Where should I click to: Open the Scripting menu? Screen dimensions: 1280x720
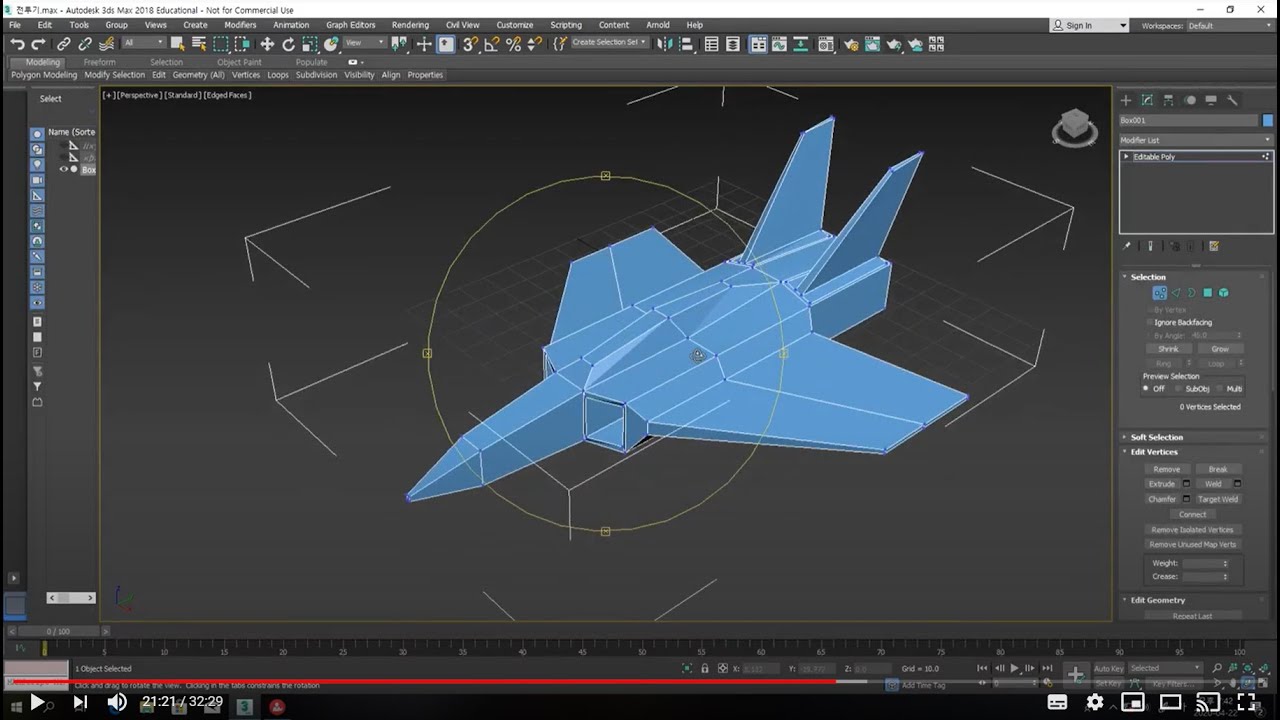tap(565, 25)
